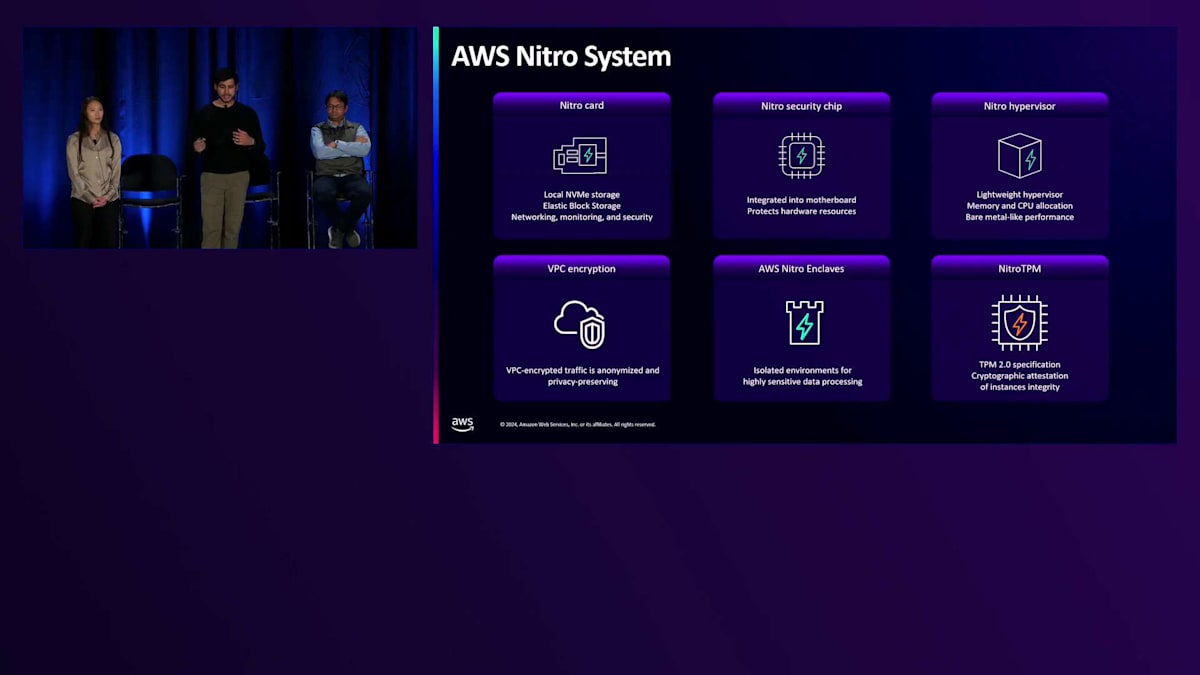Click the text of instances integrity
Screen dimensions: 1200x675
click(x=1020, y=387)
